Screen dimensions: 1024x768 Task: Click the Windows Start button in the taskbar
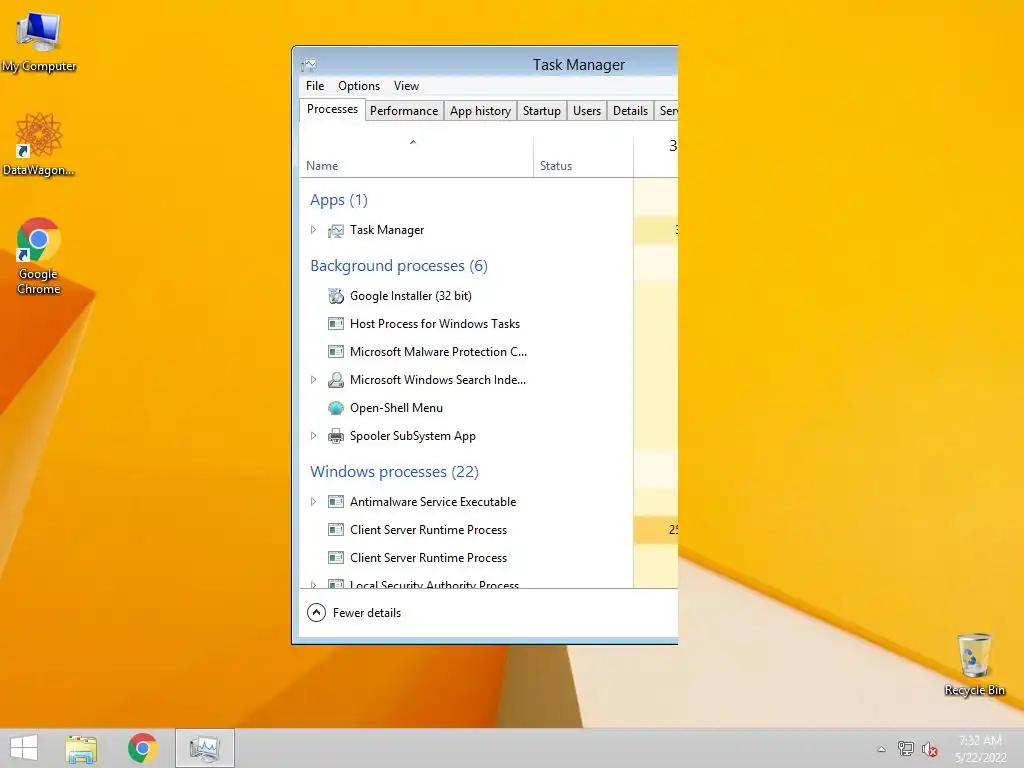point(24,748)
